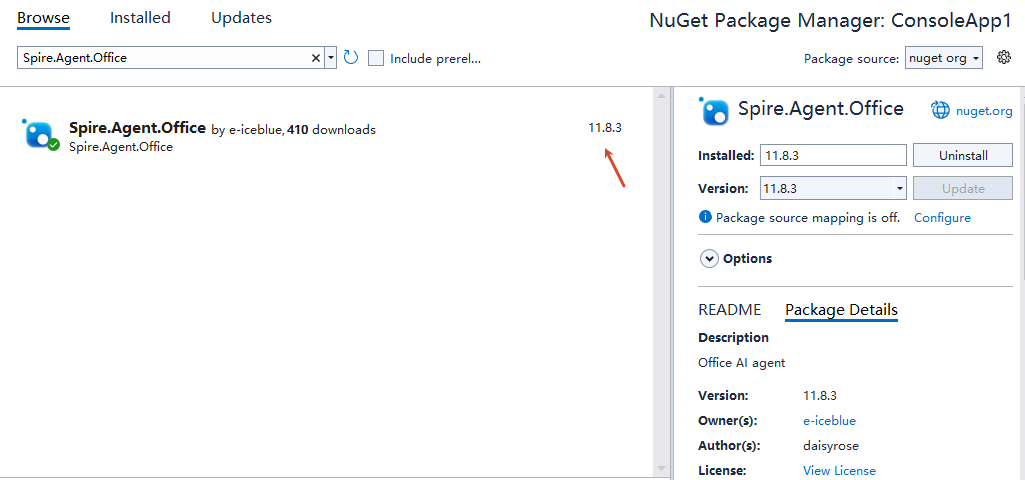This screenshot has height=480, width=1025.
Task: Clear the search box with X
Action: [x=316, y=58]
